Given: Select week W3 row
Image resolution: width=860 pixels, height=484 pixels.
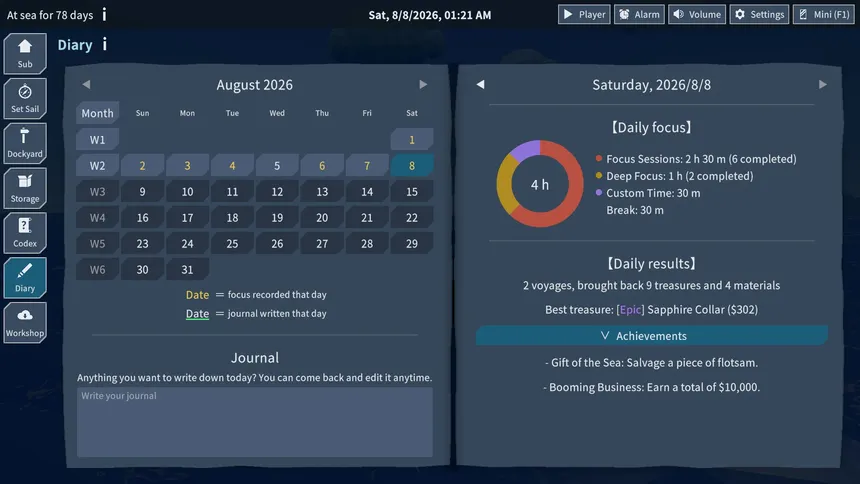Looking at the screenshot, I should (x=97, y=192).
